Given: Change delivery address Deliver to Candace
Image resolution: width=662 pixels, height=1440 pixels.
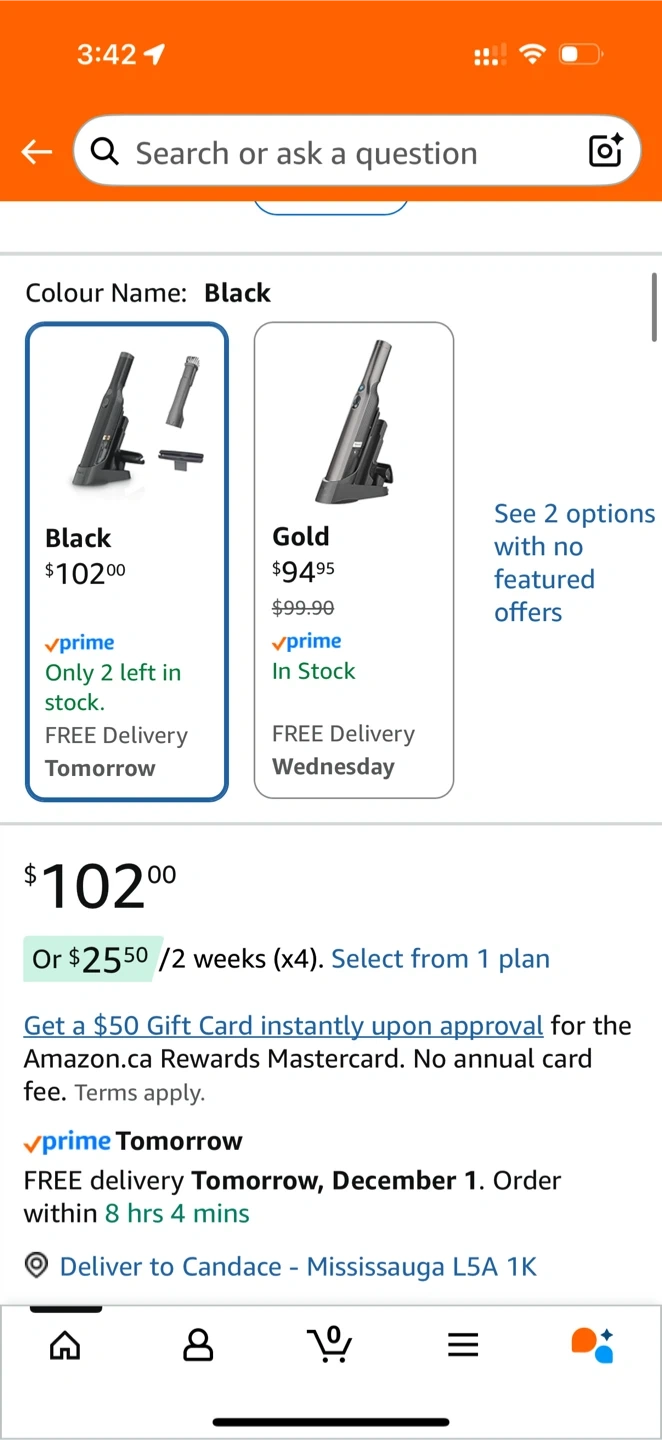Looking at the screenshot, I should point(298,1267).
